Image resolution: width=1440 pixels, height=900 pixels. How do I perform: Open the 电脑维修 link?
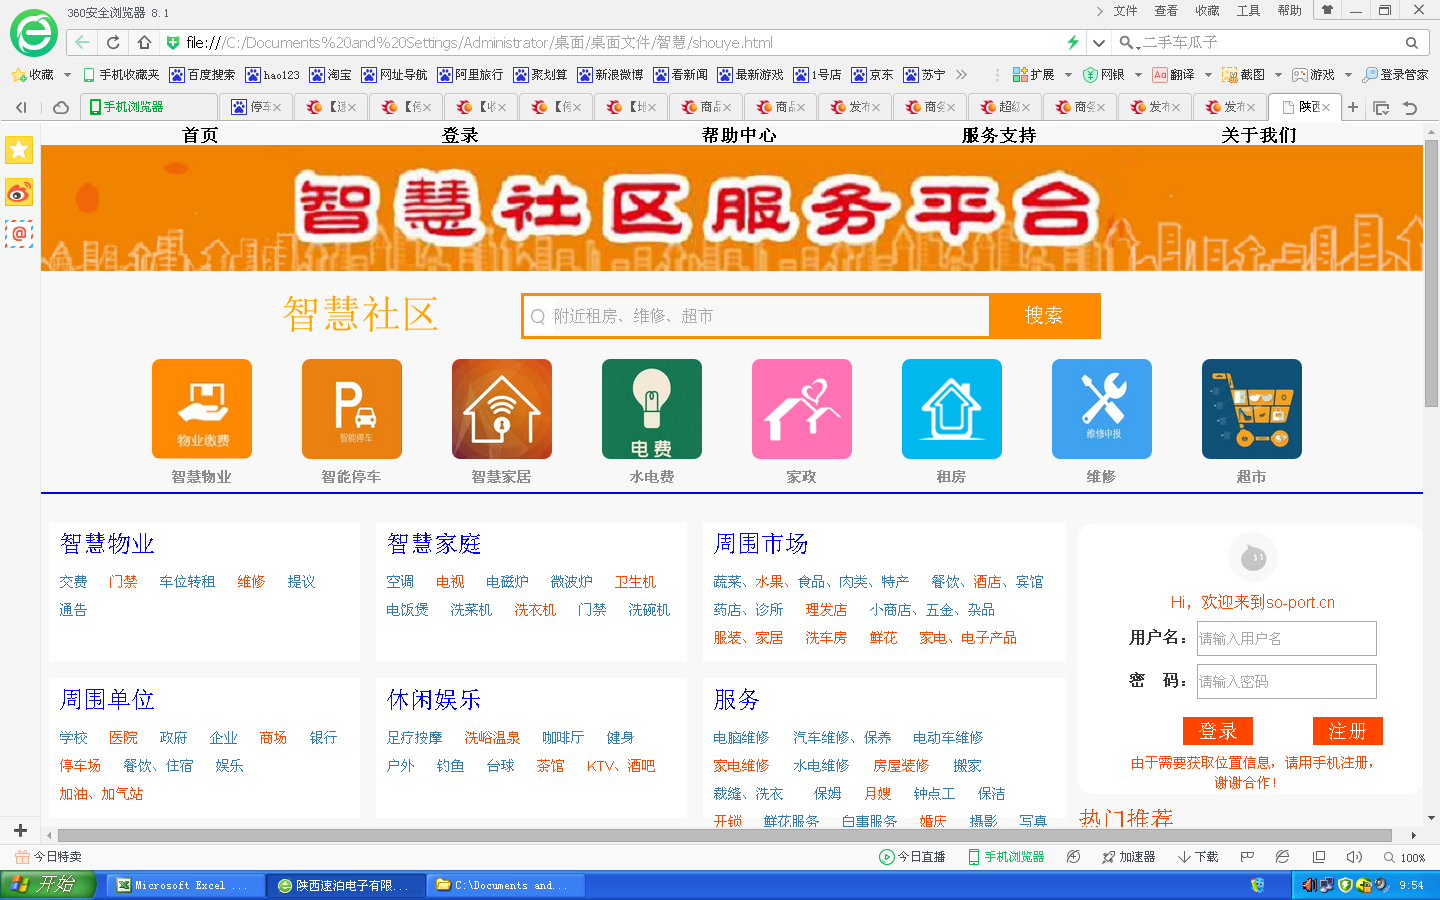[x=741, y=738]
